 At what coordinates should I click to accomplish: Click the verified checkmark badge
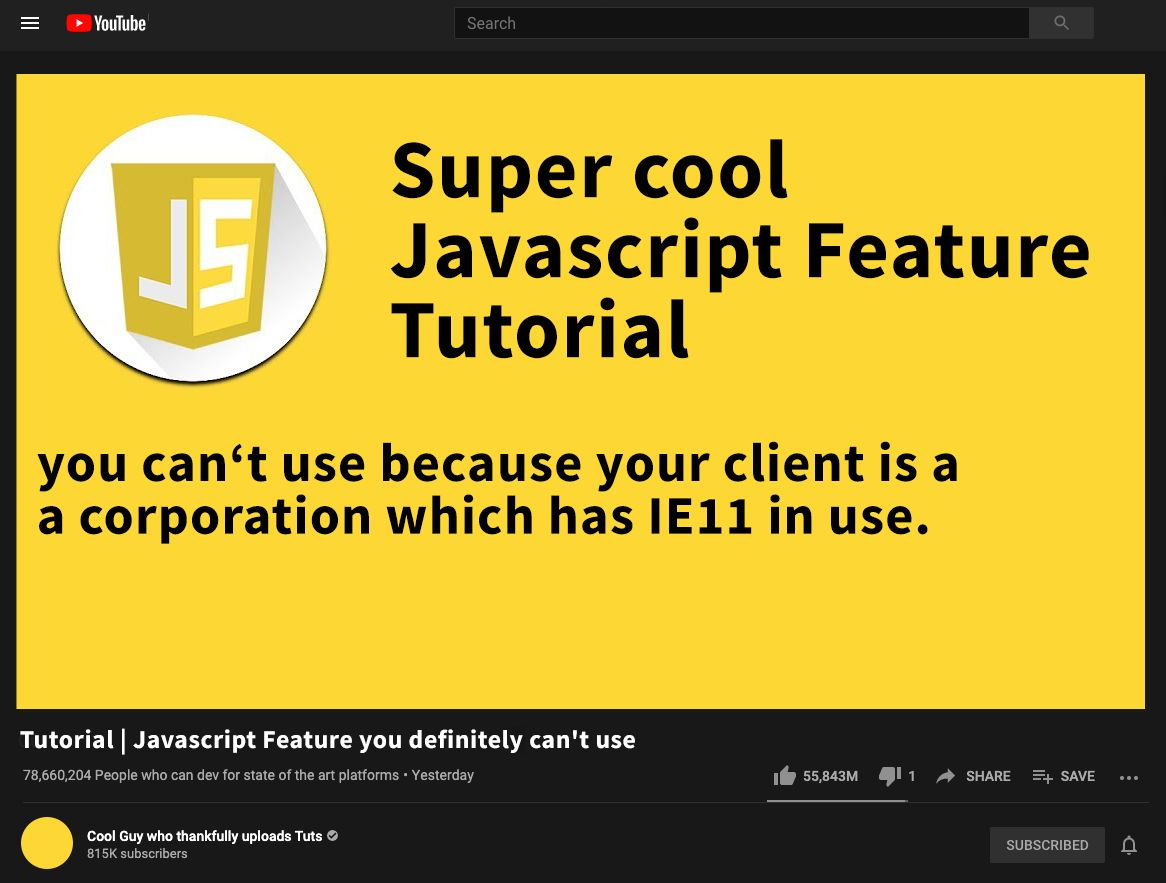(x=332, y=836)
